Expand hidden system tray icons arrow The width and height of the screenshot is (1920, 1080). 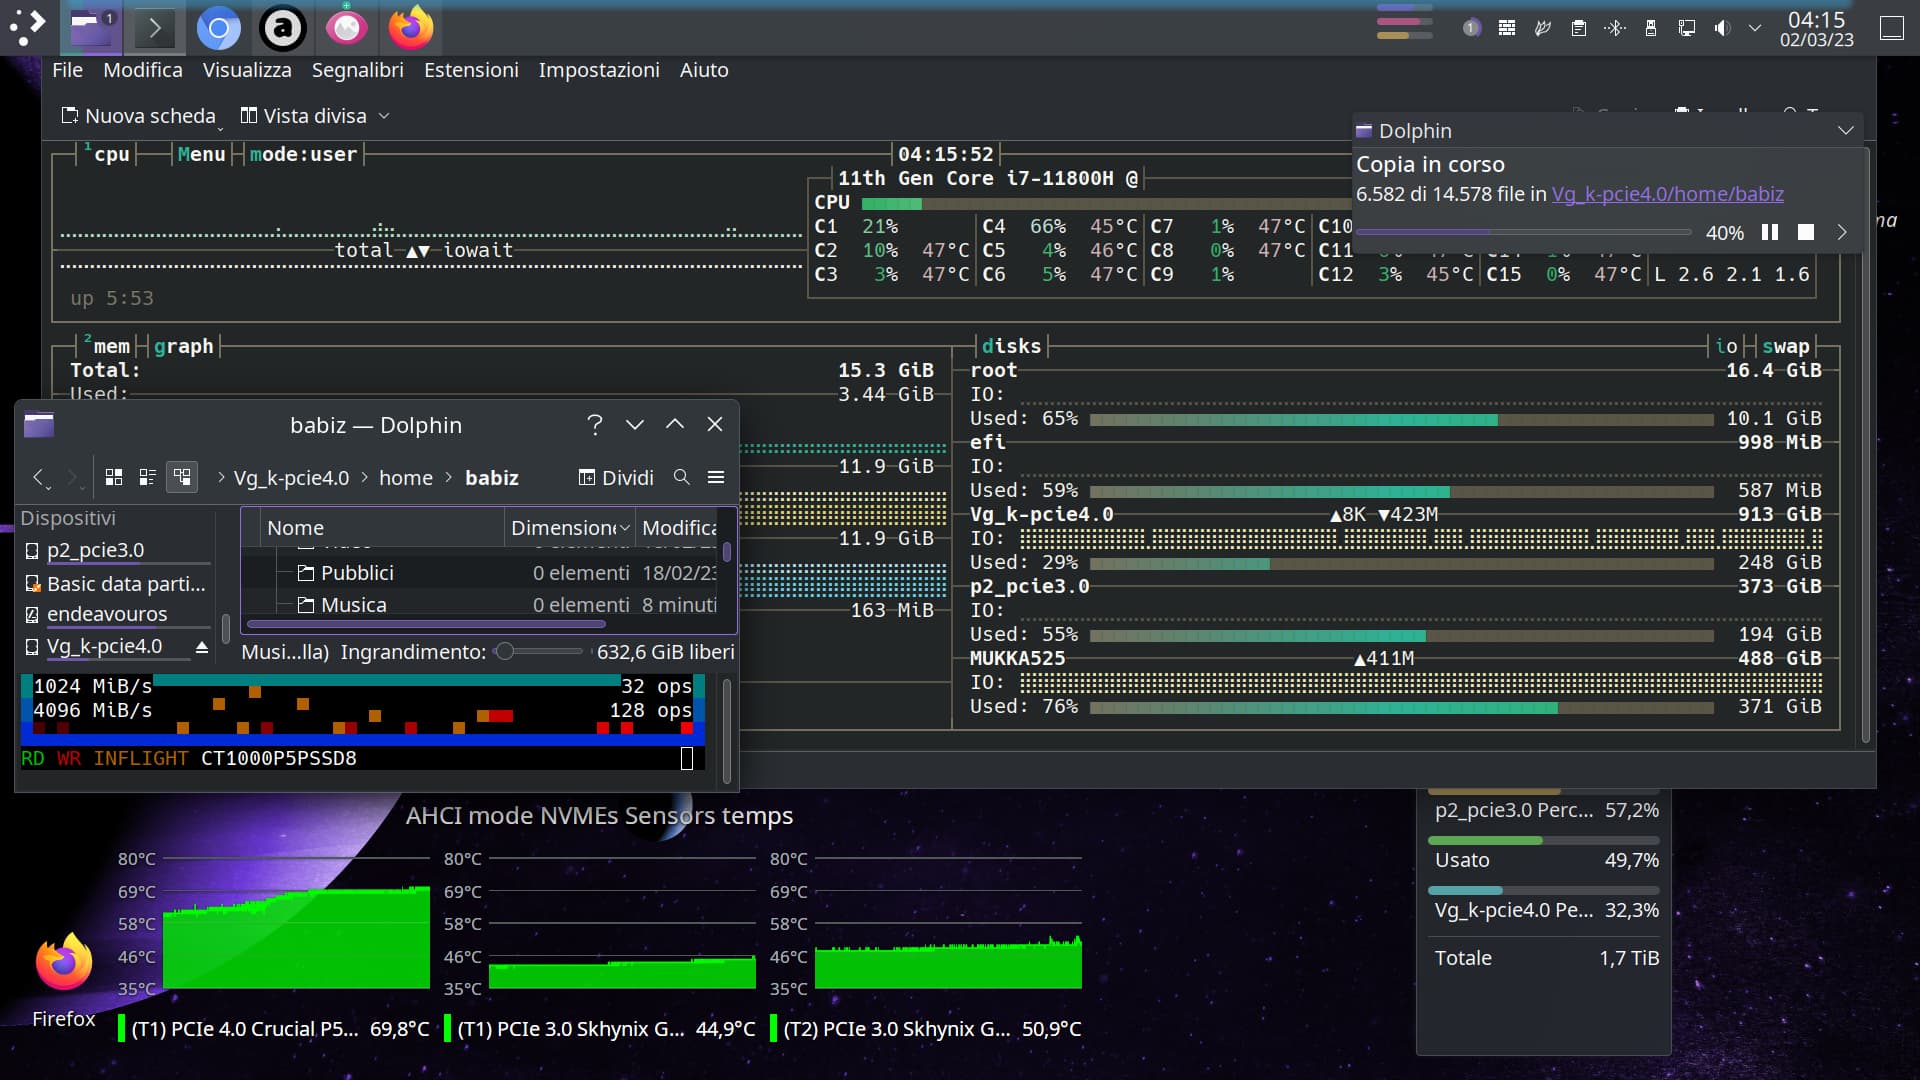[x=1755, y=28]
